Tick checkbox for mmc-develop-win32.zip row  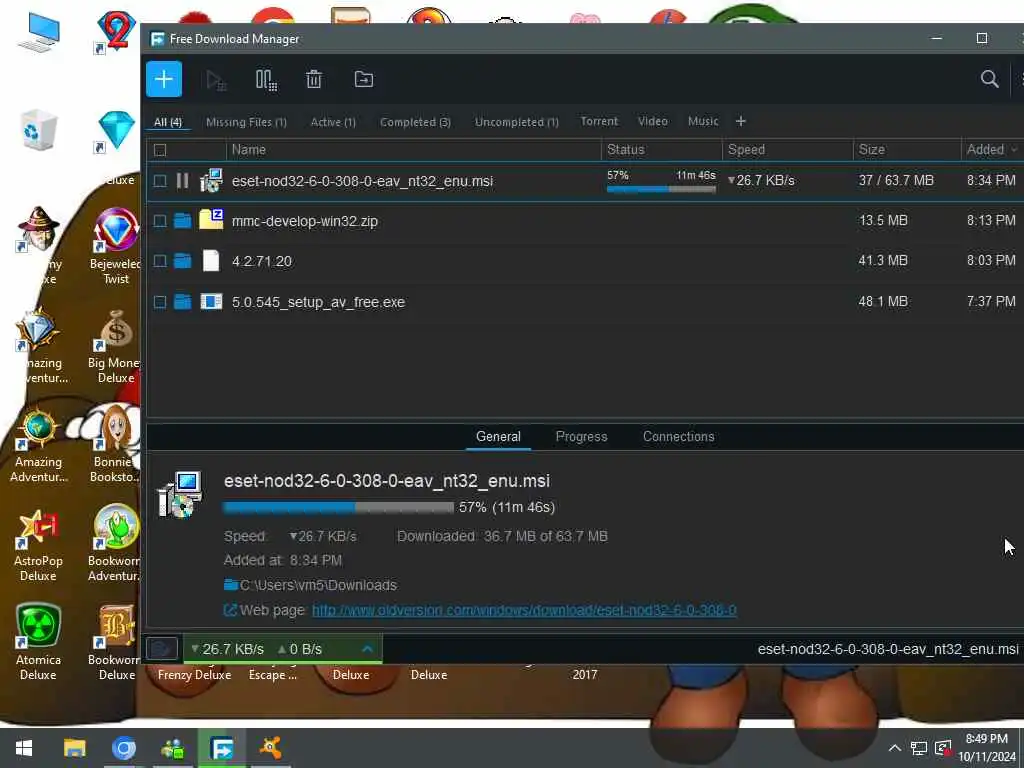tap(160, 221)
